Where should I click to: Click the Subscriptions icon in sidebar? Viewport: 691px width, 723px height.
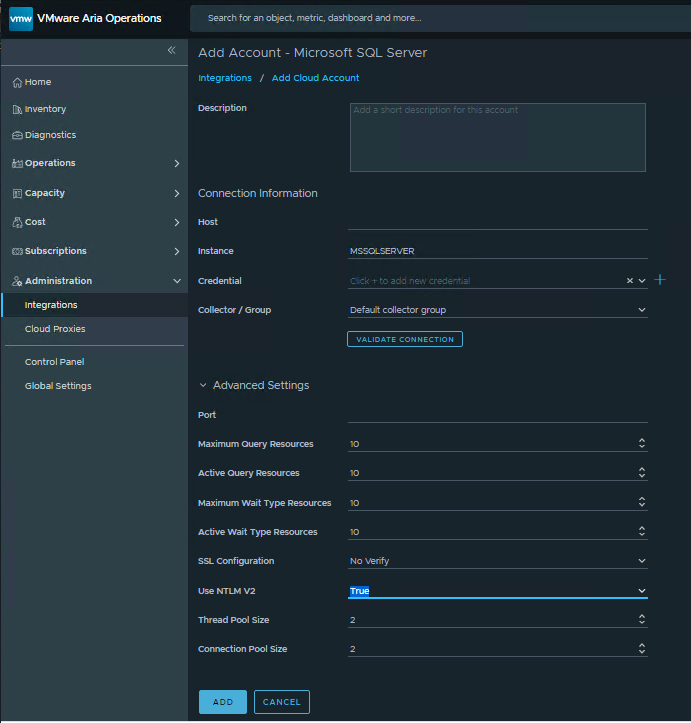(x=17, y=251)
